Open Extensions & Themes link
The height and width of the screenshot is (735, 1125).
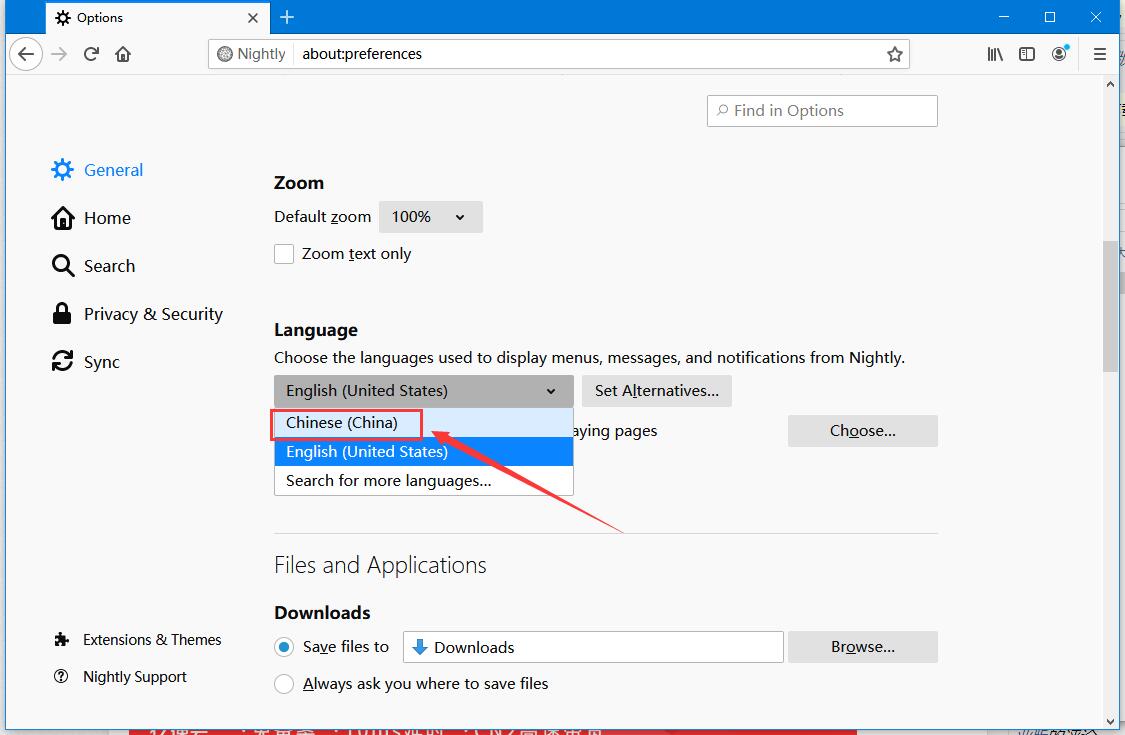click(x=137, y=640)
